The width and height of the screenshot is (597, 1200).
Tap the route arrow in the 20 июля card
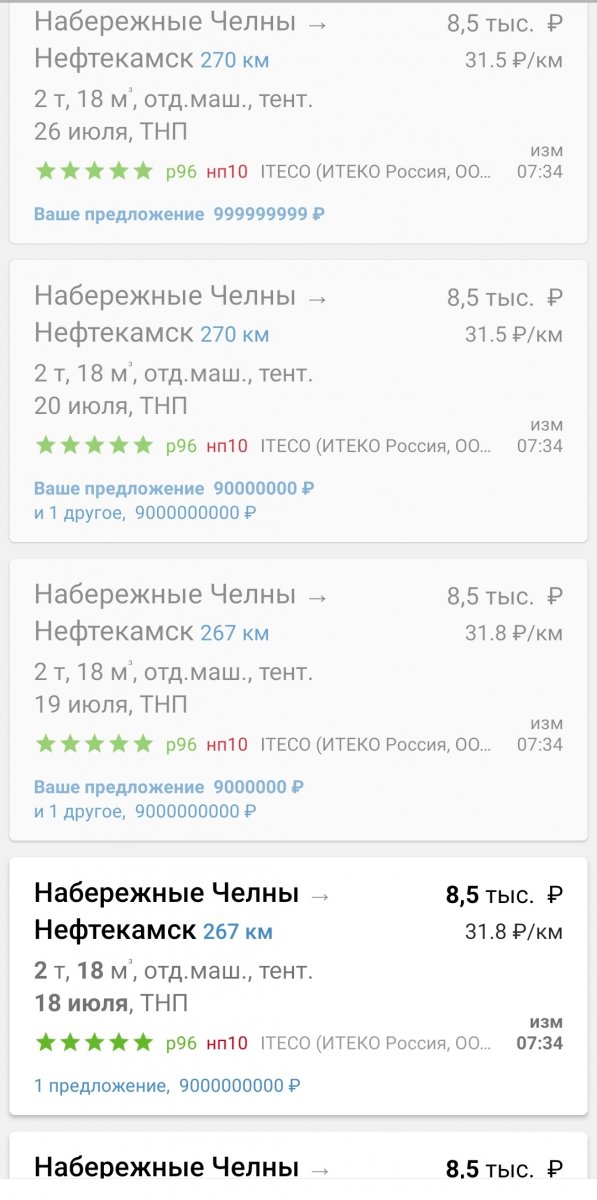point(318,298)
